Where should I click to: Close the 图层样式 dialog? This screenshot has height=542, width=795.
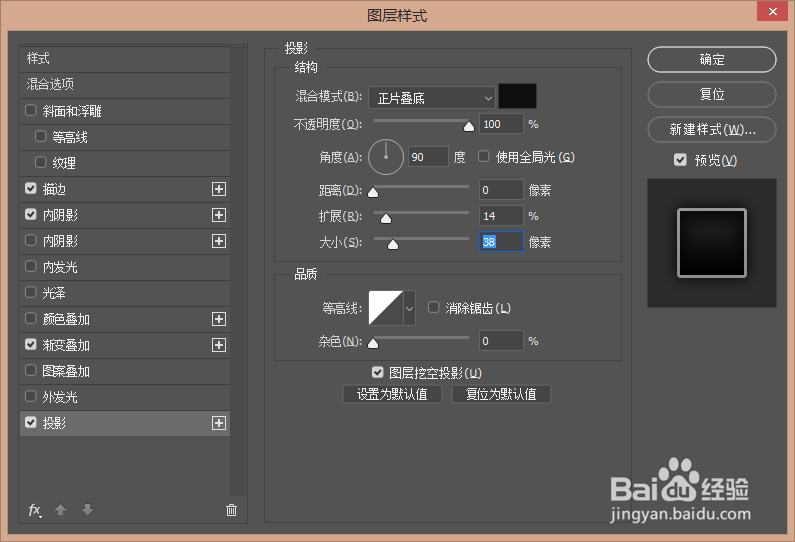point(772,11)
